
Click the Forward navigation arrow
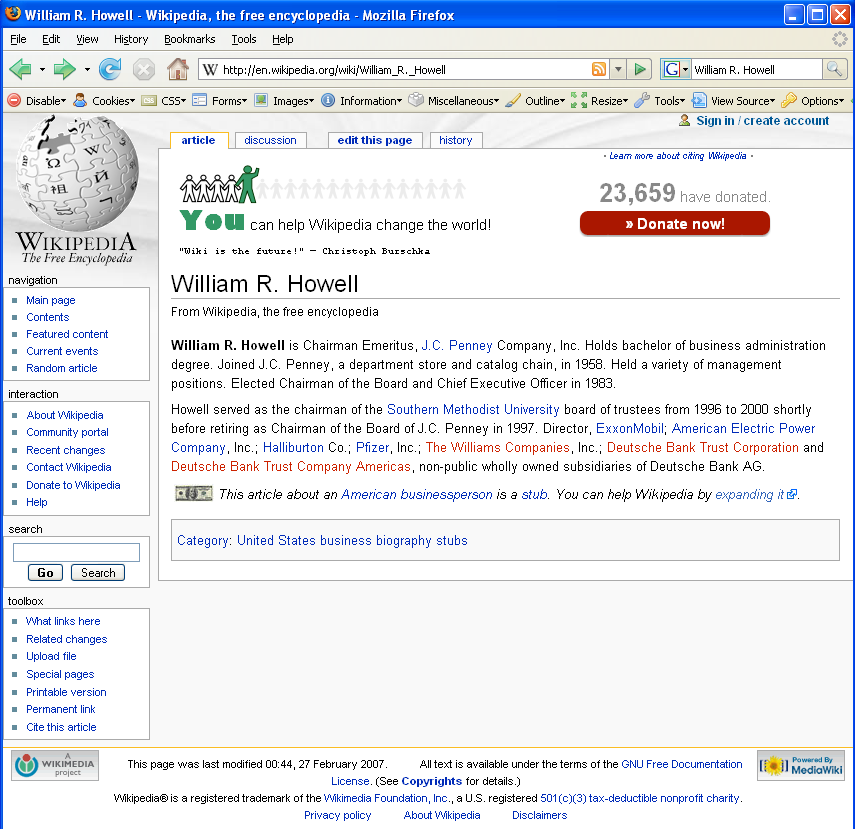(x=64, y=69)
